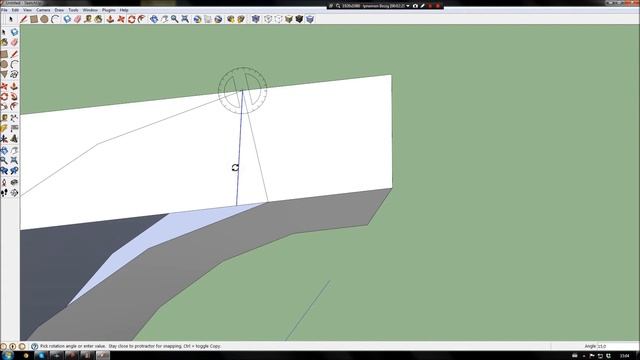This screenshot has width=640, height=360.
Task: Click the Next view icon
Action: [14, 171]
